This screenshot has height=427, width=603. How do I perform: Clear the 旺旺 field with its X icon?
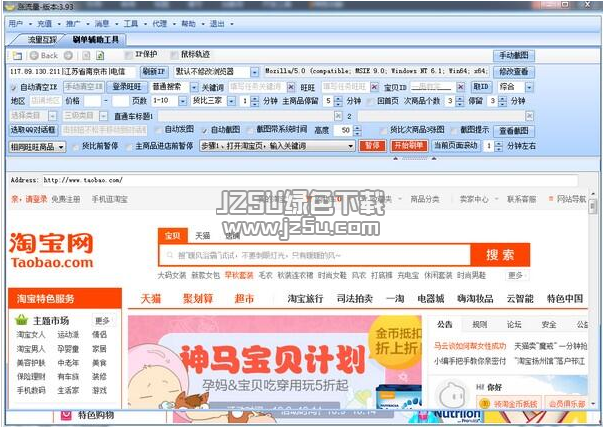point(374,87)
